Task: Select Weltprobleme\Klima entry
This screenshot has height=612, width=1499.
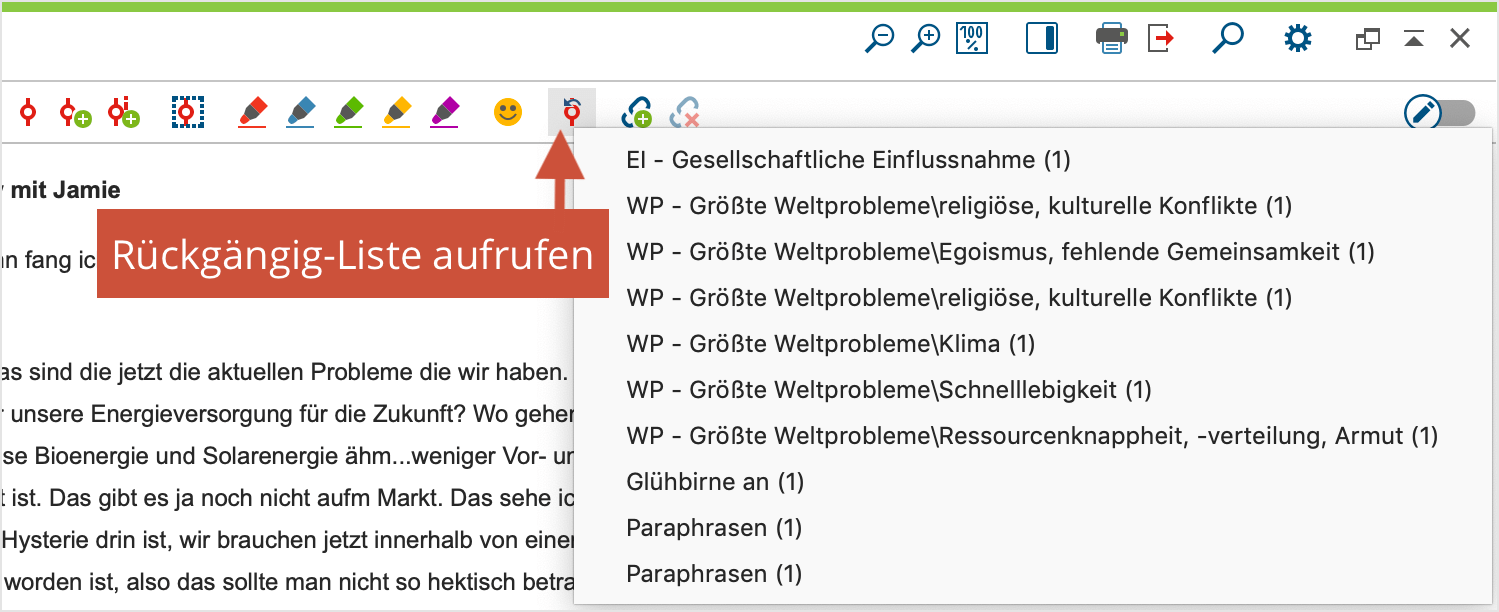Action: click(x=1034, y=344)
